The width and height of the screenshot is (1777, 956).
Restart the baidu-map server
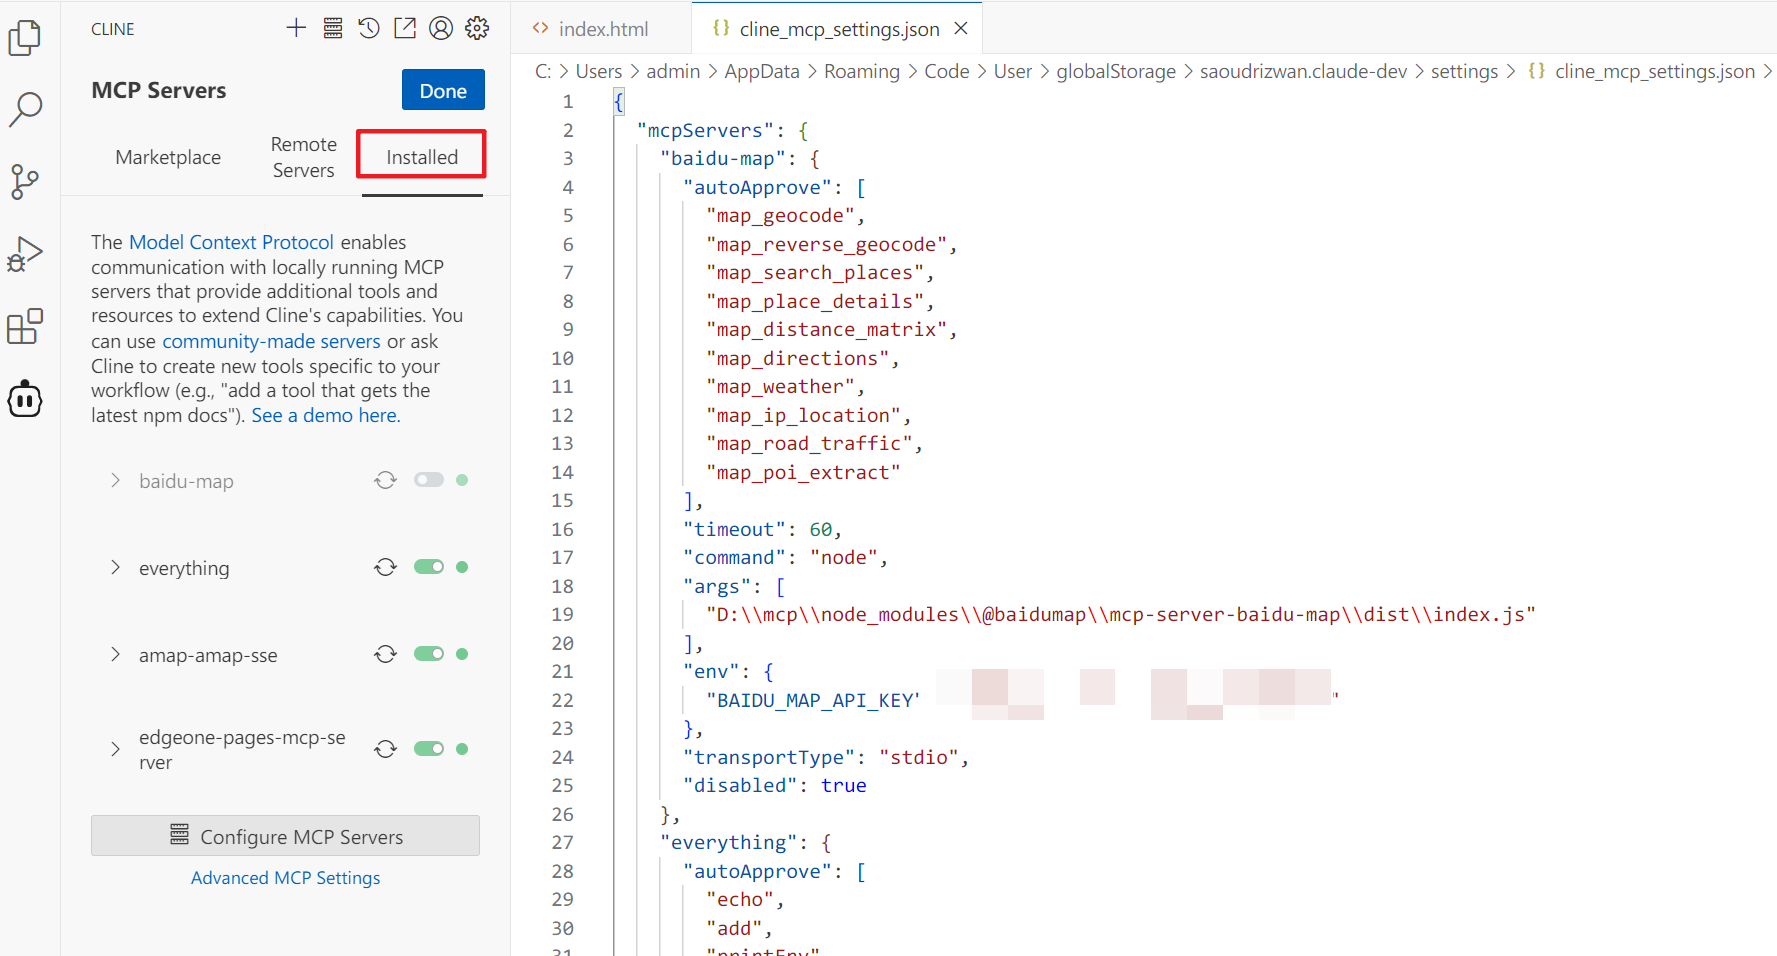pyautogui.click(x=385, y=480)
